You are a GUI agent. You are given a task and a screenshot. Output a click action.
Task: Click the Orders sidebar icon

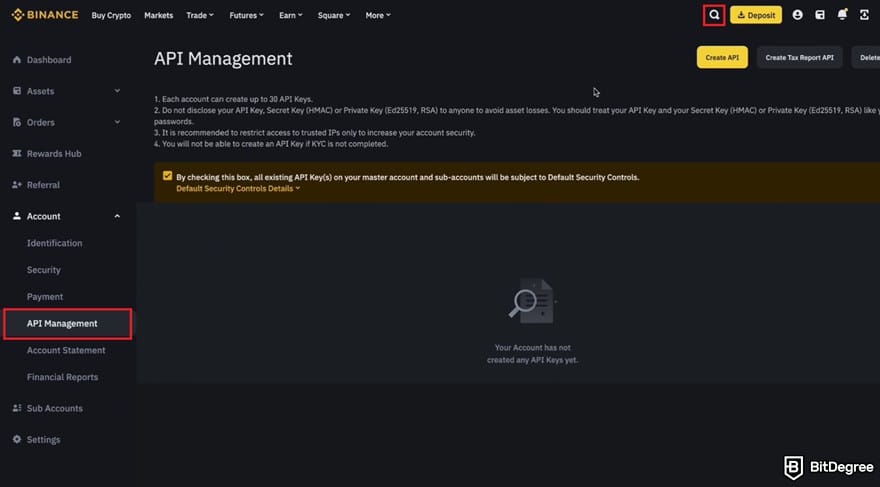[x=17, y=122]
